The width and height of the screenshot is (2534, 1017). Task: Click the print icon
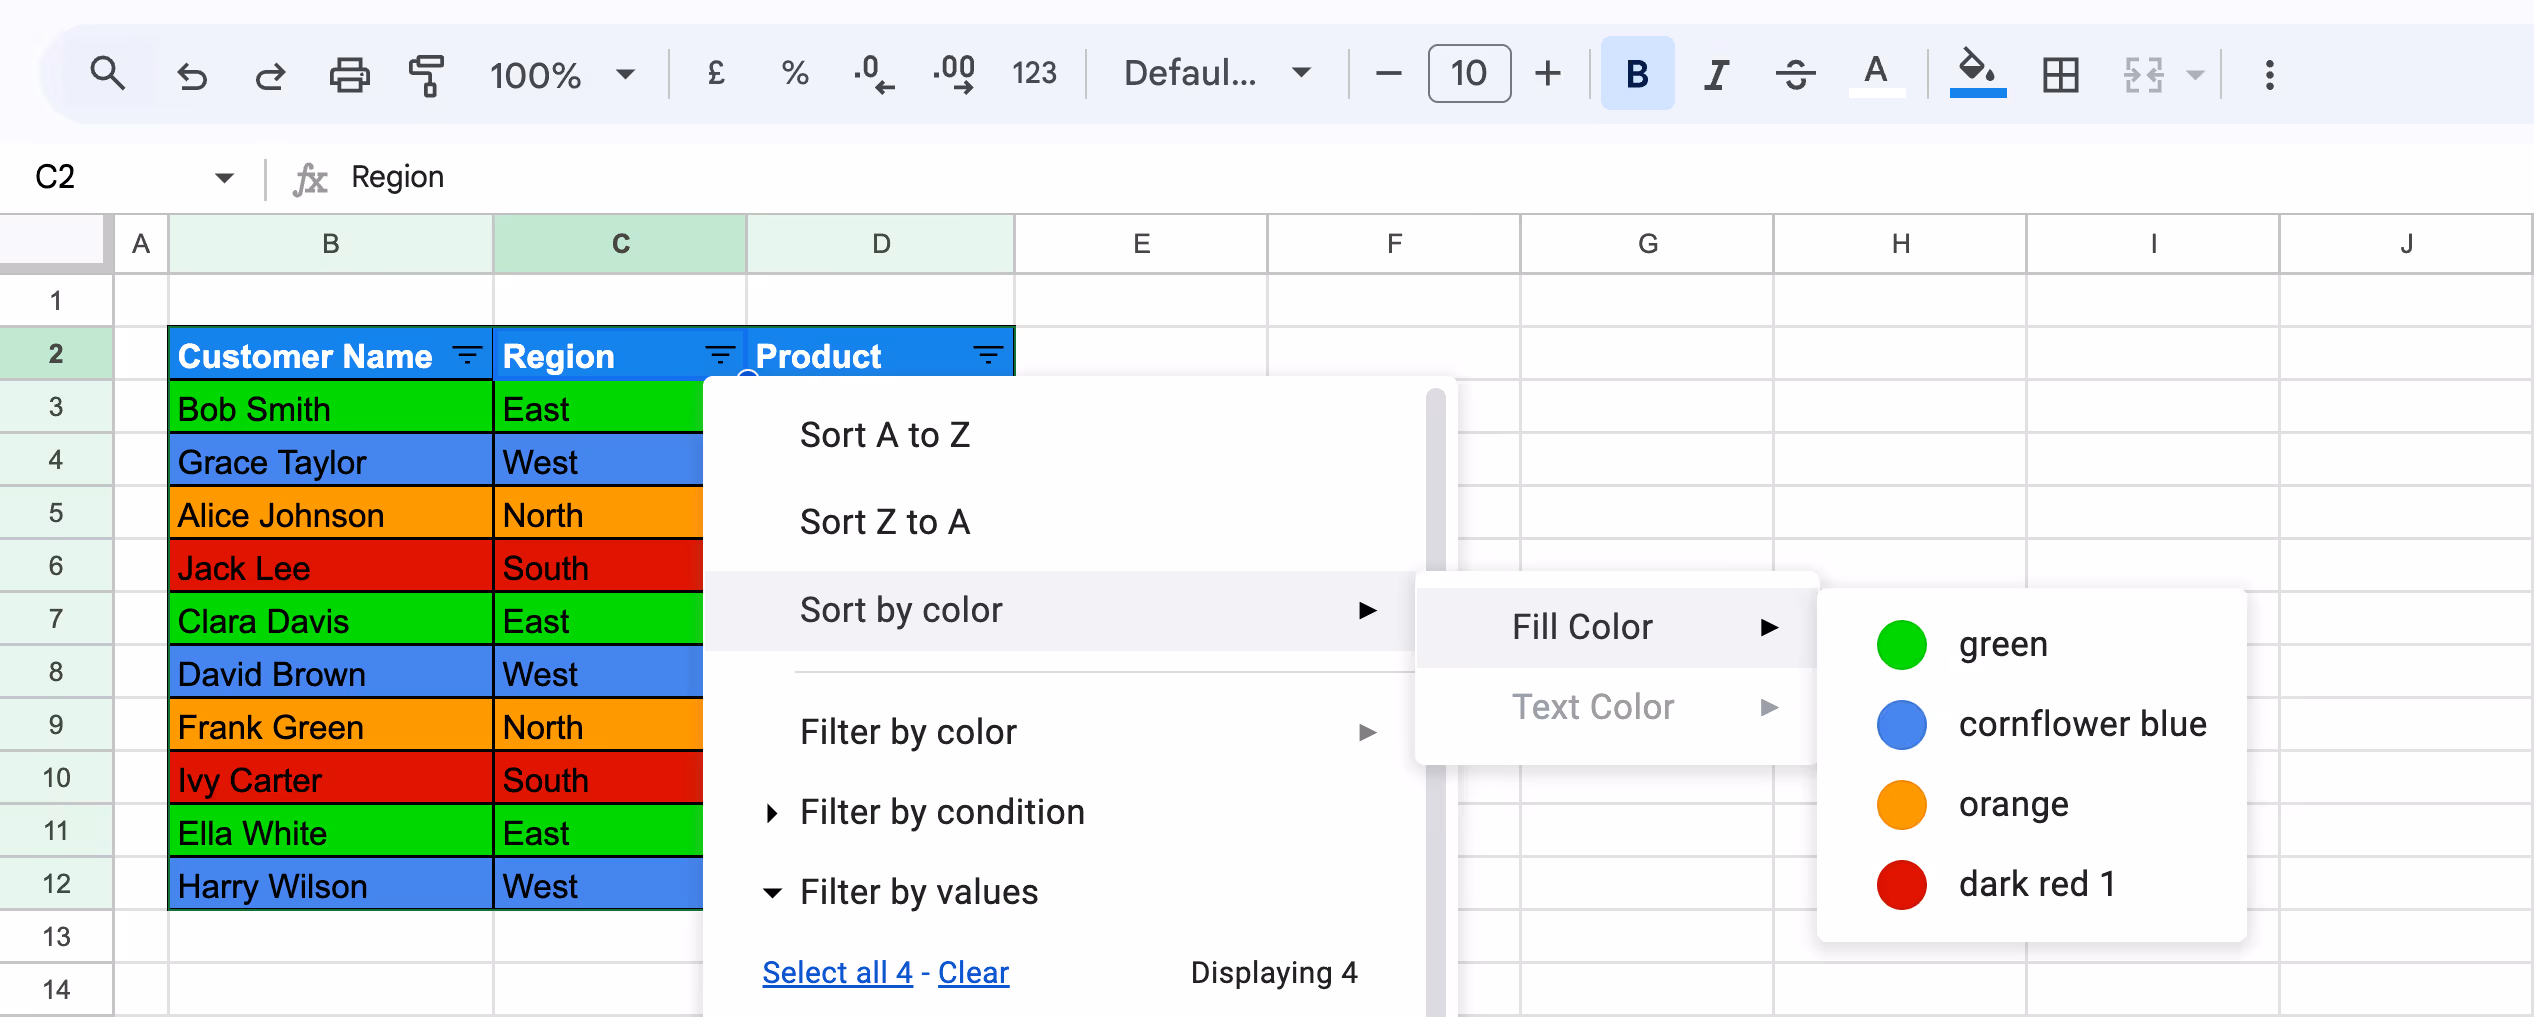(349, 74)
